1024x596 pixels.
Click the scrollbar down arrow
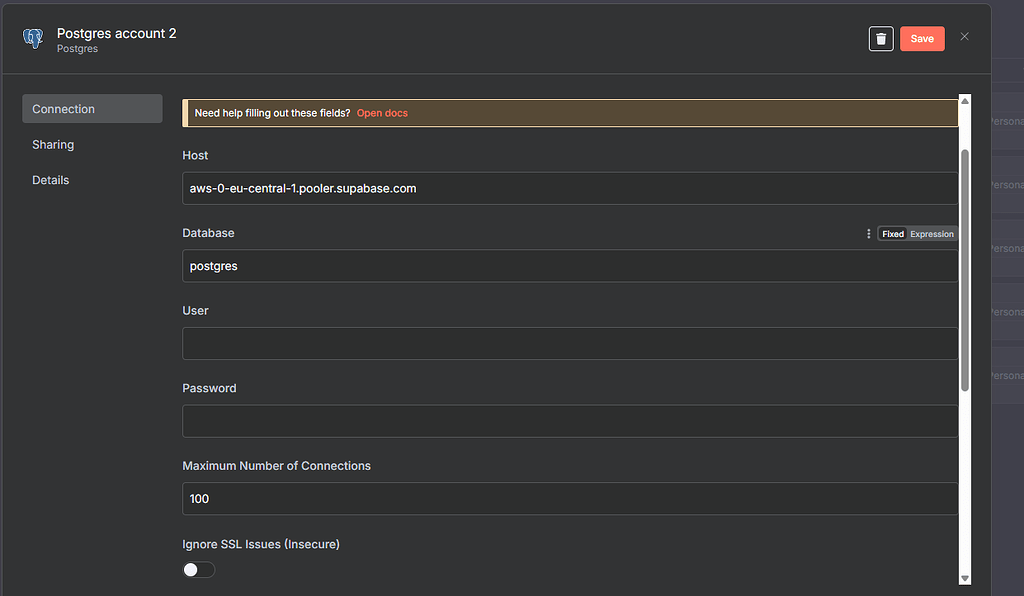click(964, 578)
